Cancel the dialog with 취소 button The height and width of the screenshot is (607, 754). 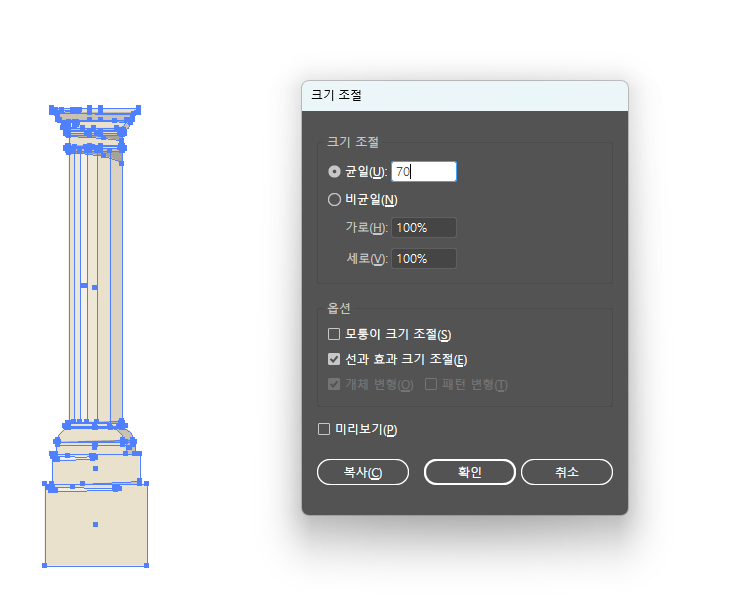(x=567, y=472)
